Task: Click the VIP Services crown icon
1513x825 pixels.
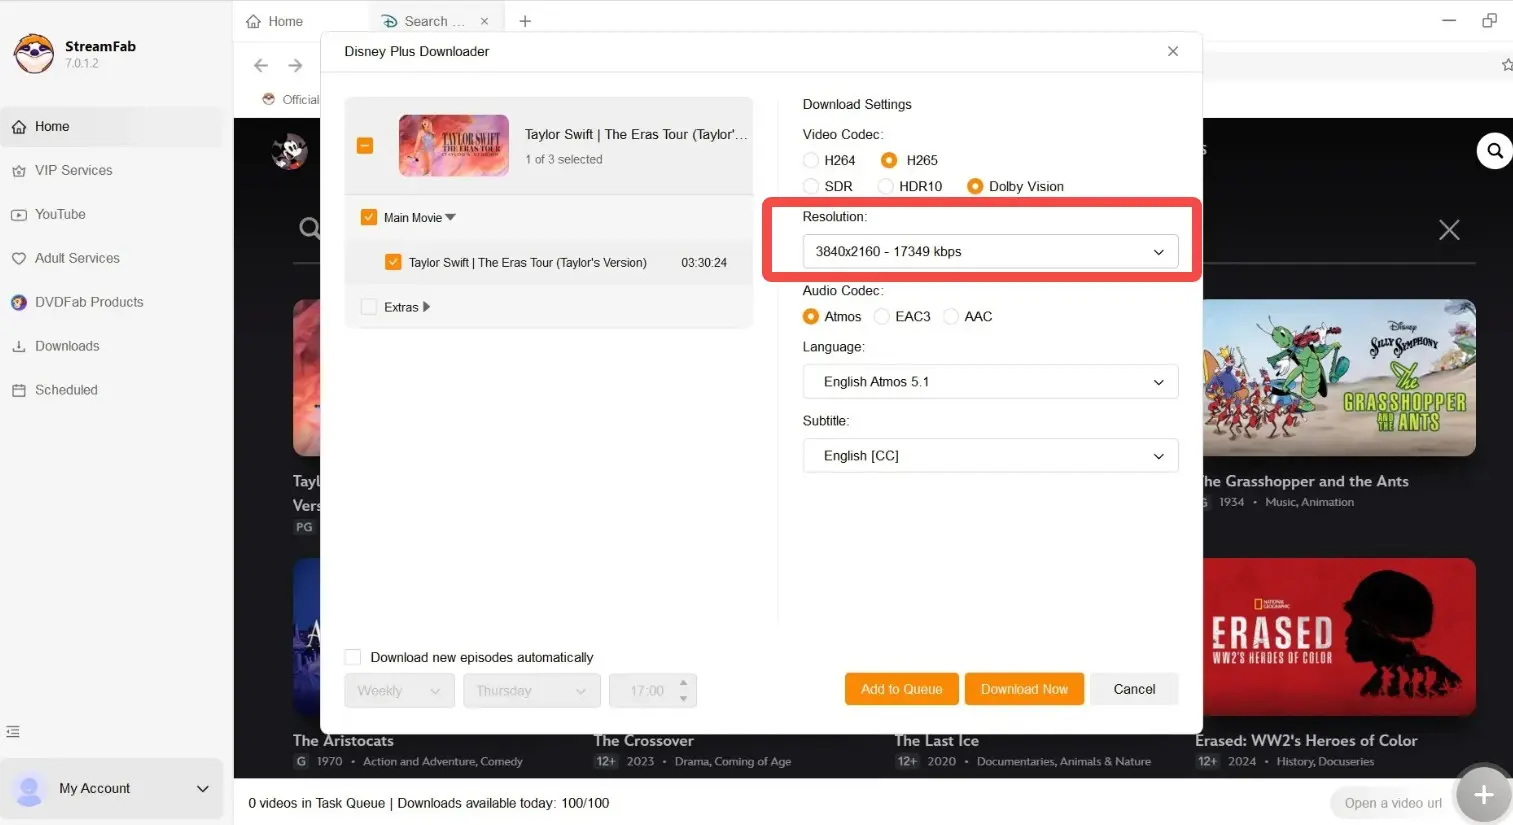Action: (x=18, y=171)
